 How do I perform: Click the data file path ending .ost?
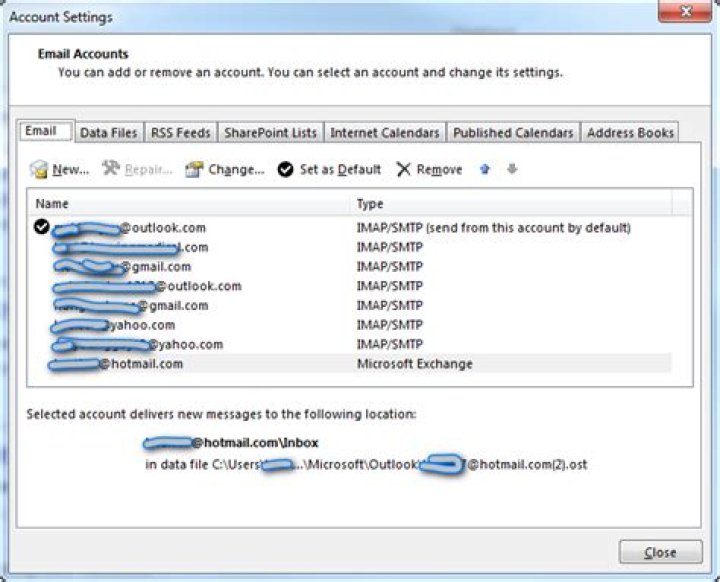pos(366,464)
